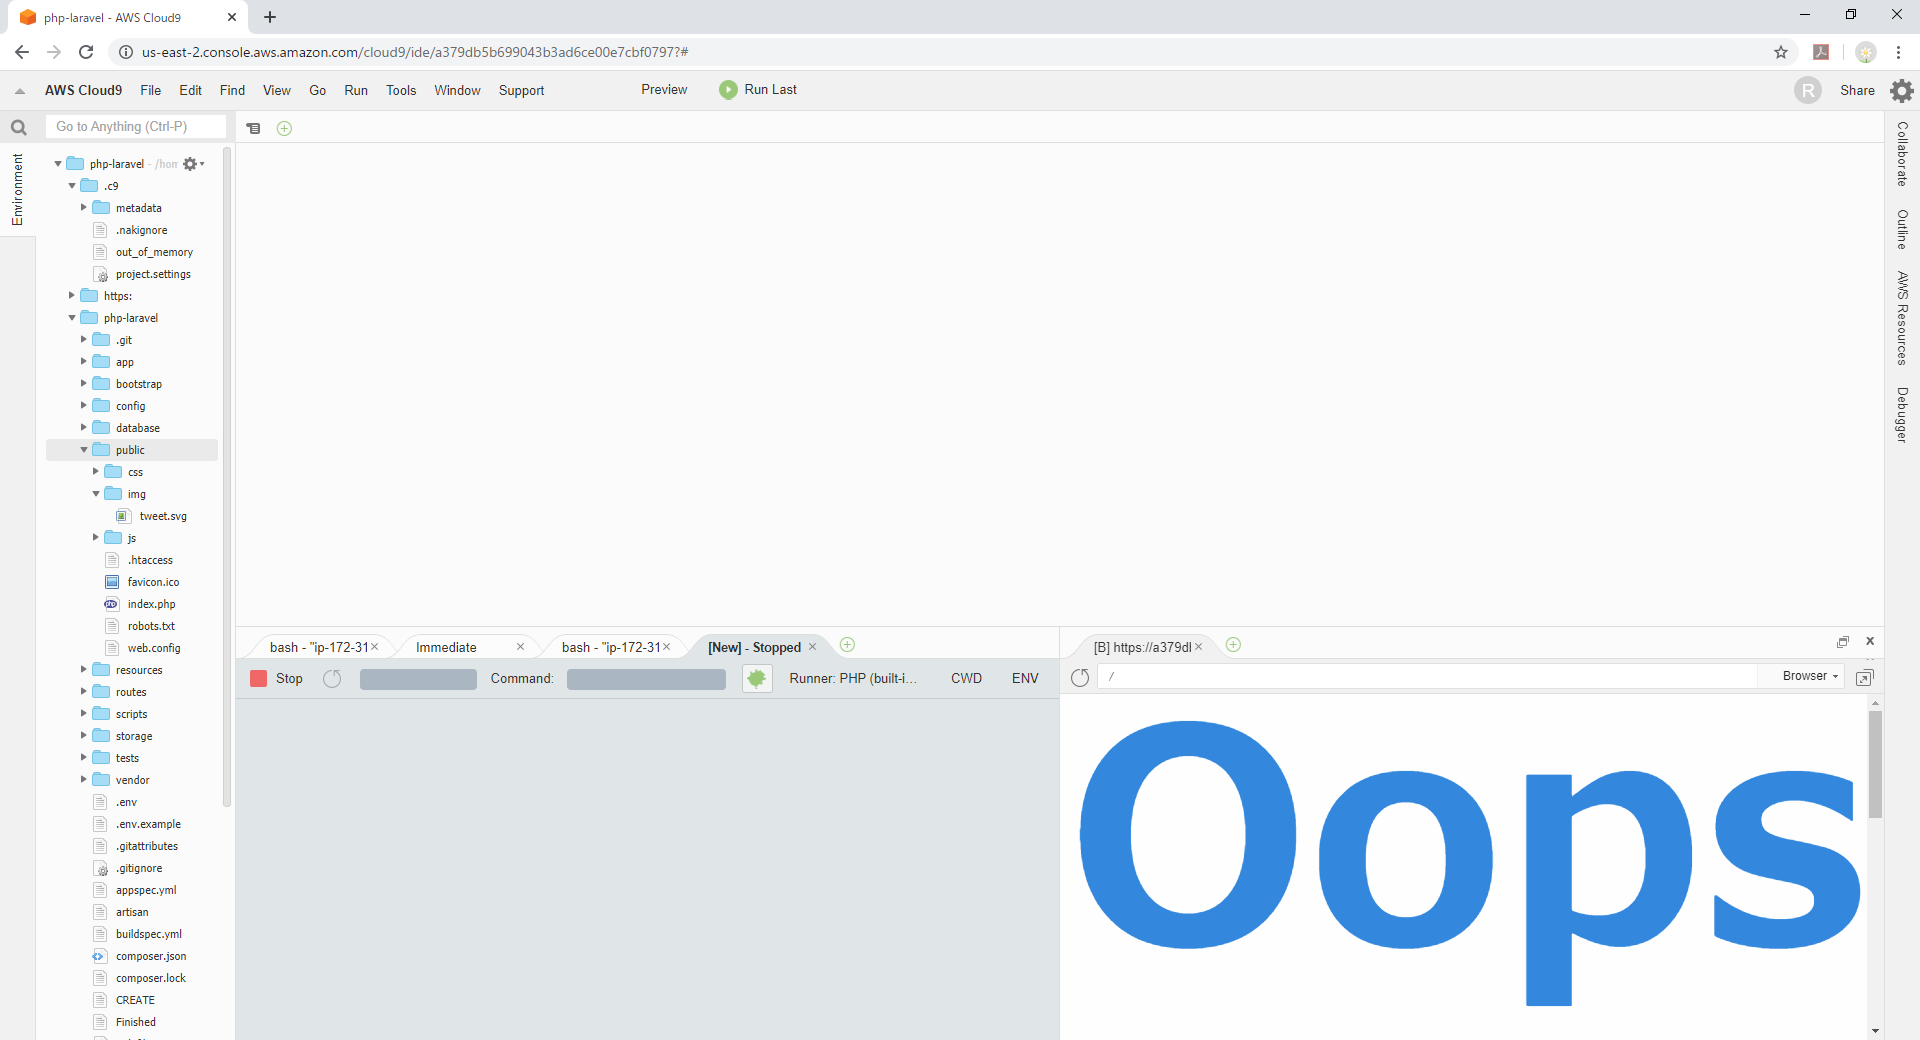
Task: Maximize the bottom console panel
Action: pos(1843,642)
